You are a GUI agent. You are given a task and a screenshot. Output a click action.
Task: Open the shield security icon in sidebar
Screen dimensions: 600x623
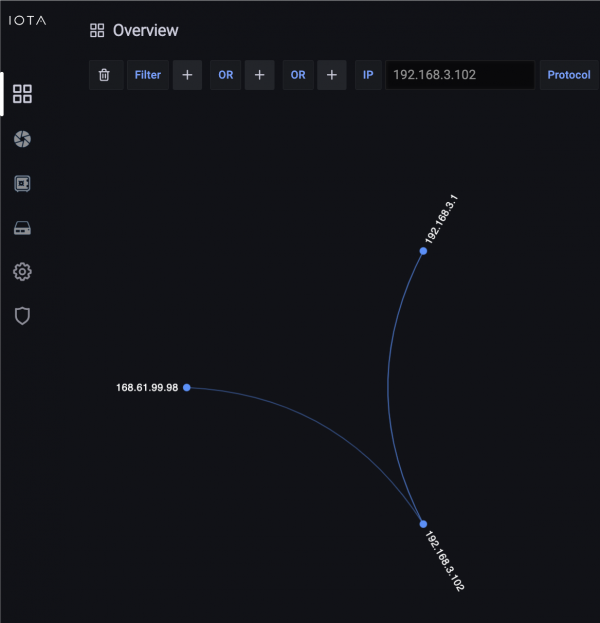22,316
